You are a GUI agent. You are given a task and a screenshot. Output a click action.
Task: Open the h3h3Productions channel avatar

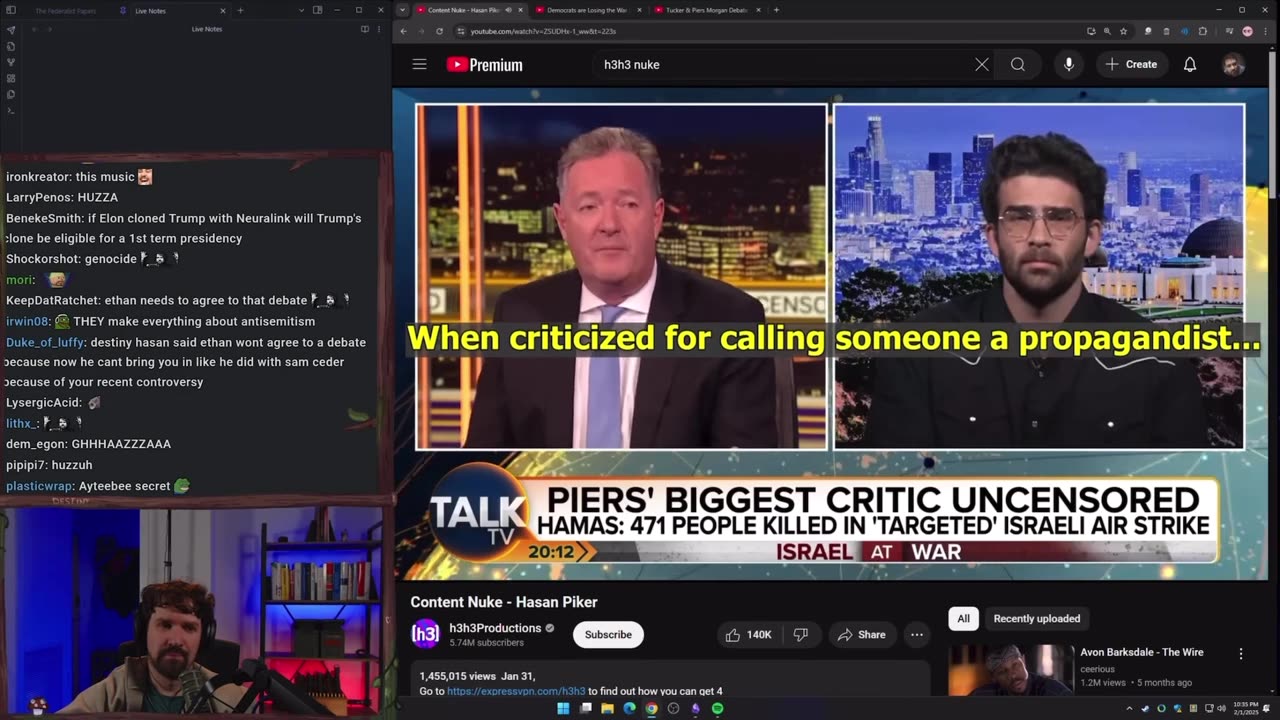point(425,634)
